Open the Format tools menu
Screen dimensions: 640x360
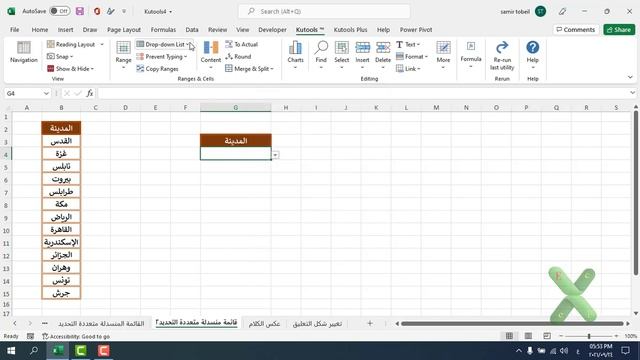(x=412, y=57)
